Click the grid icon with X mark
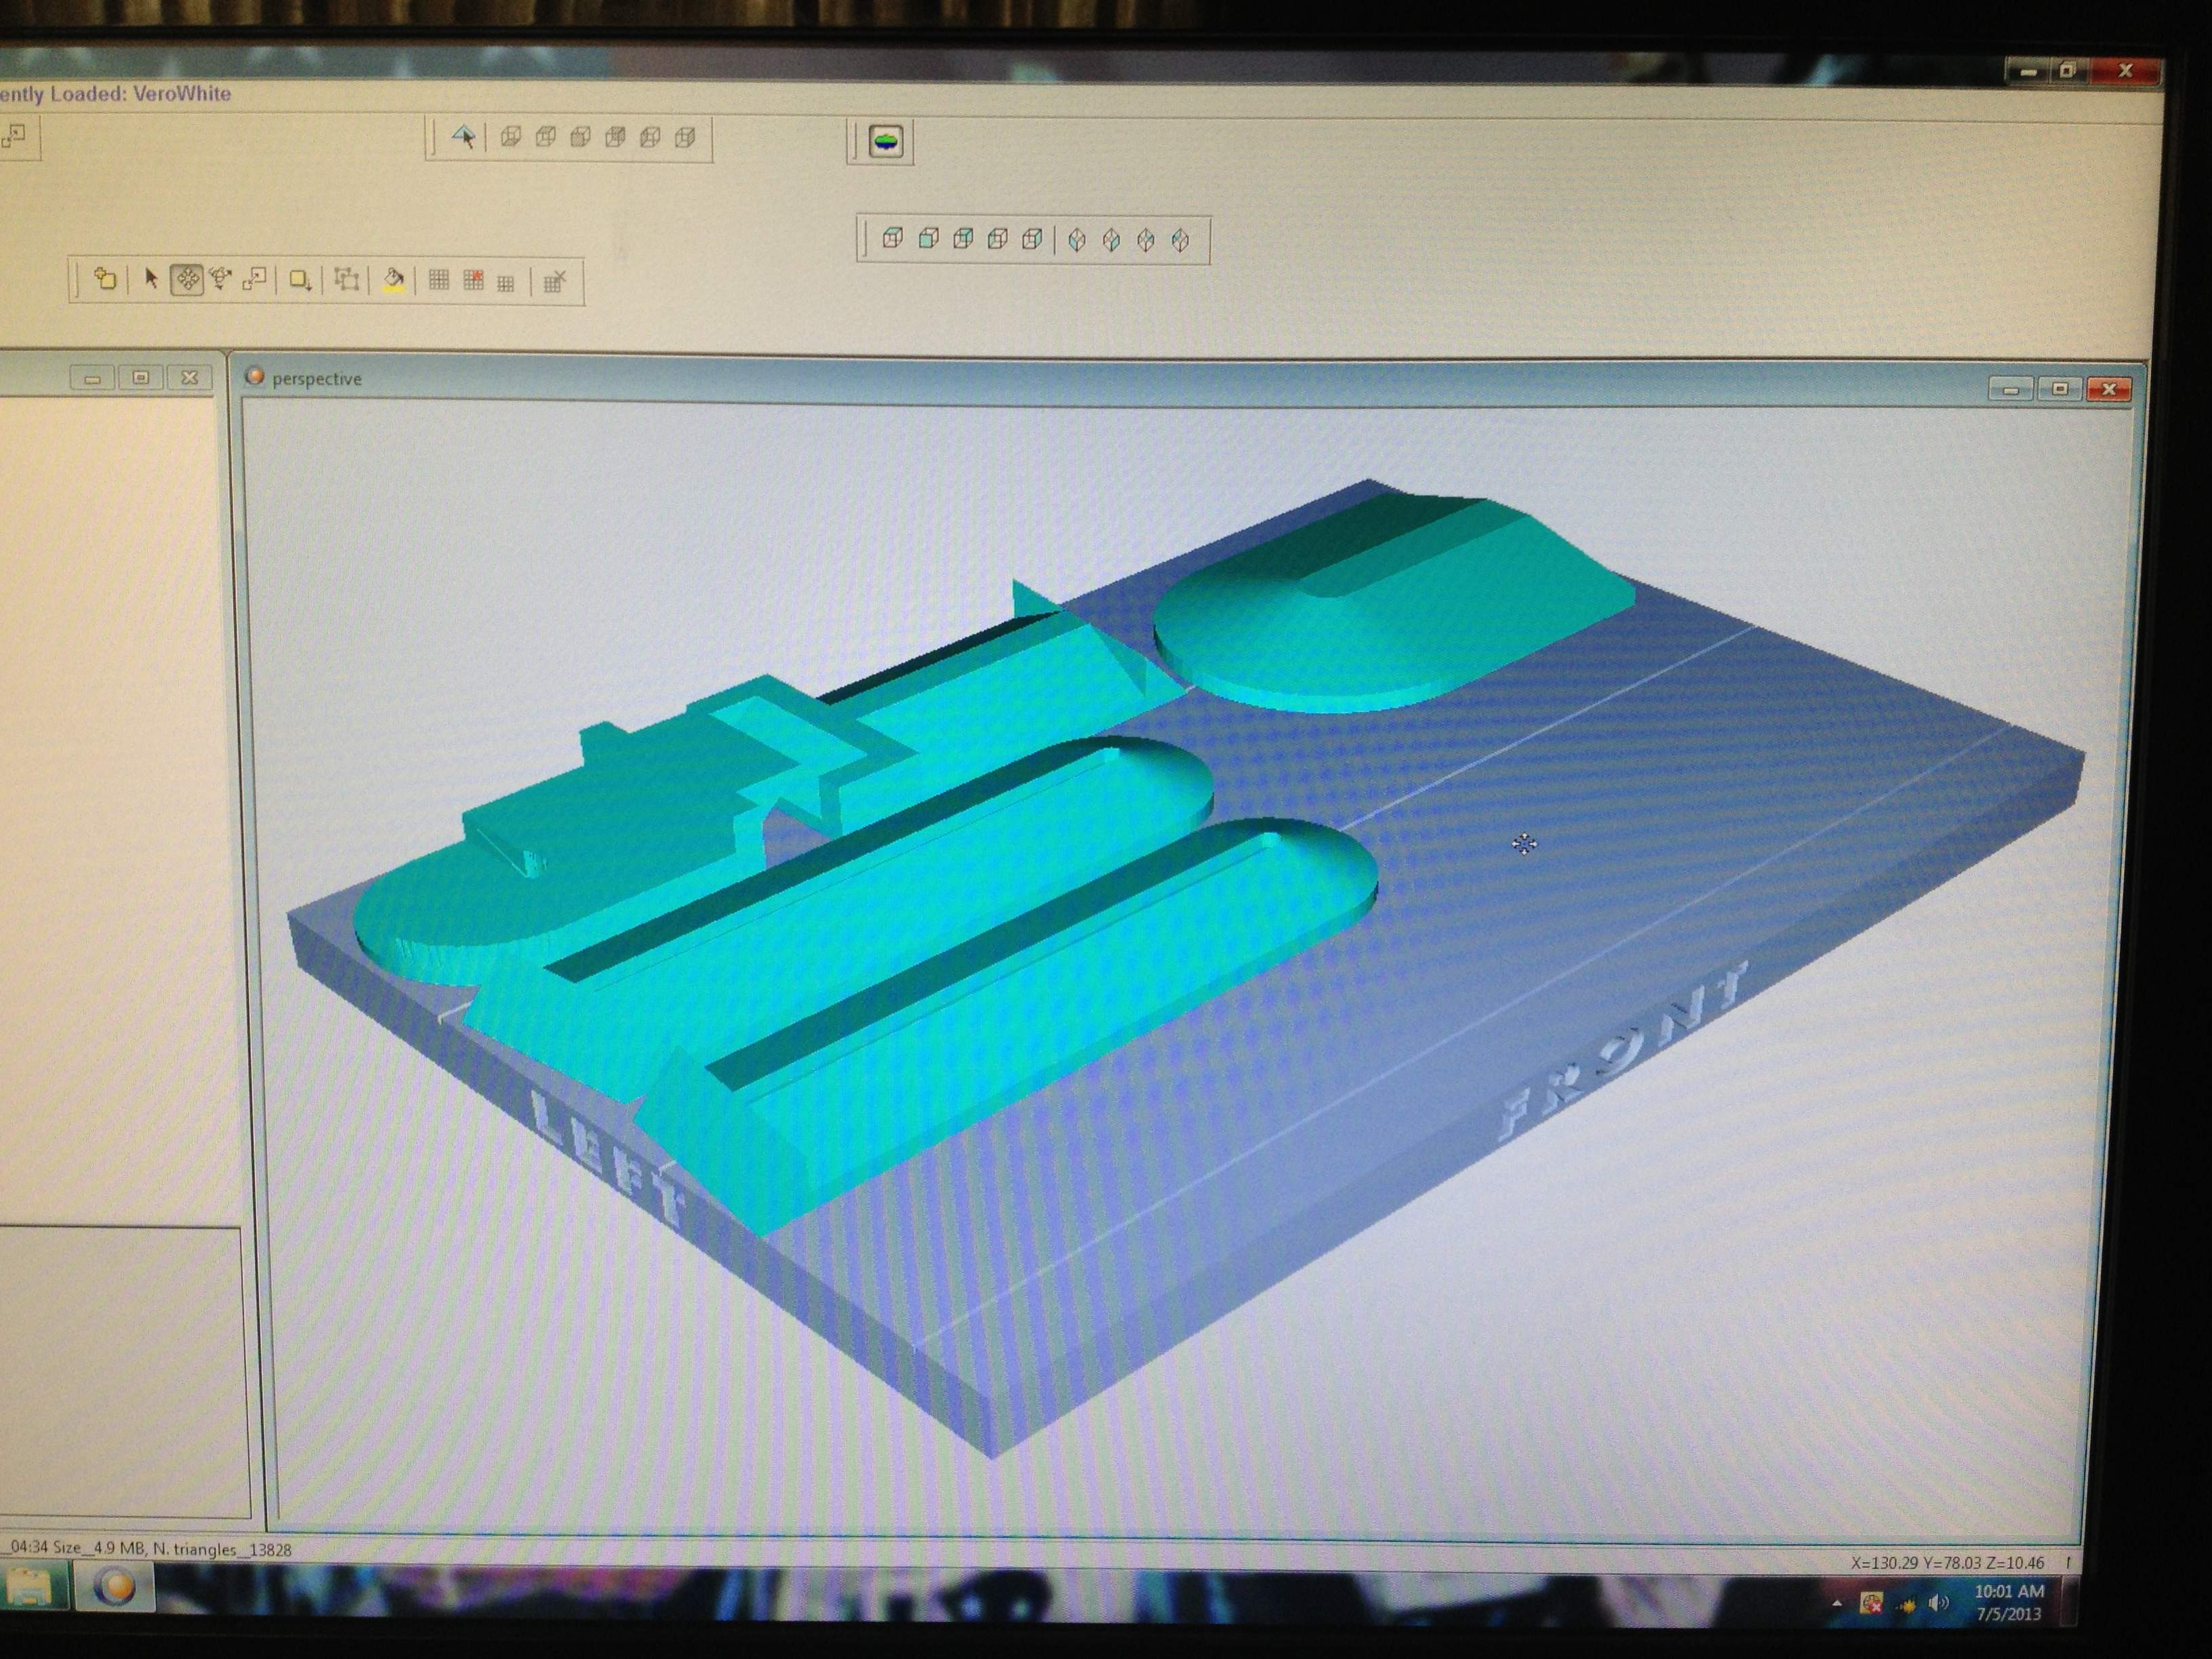2212x1659 pixels. [x=555, y=281]
